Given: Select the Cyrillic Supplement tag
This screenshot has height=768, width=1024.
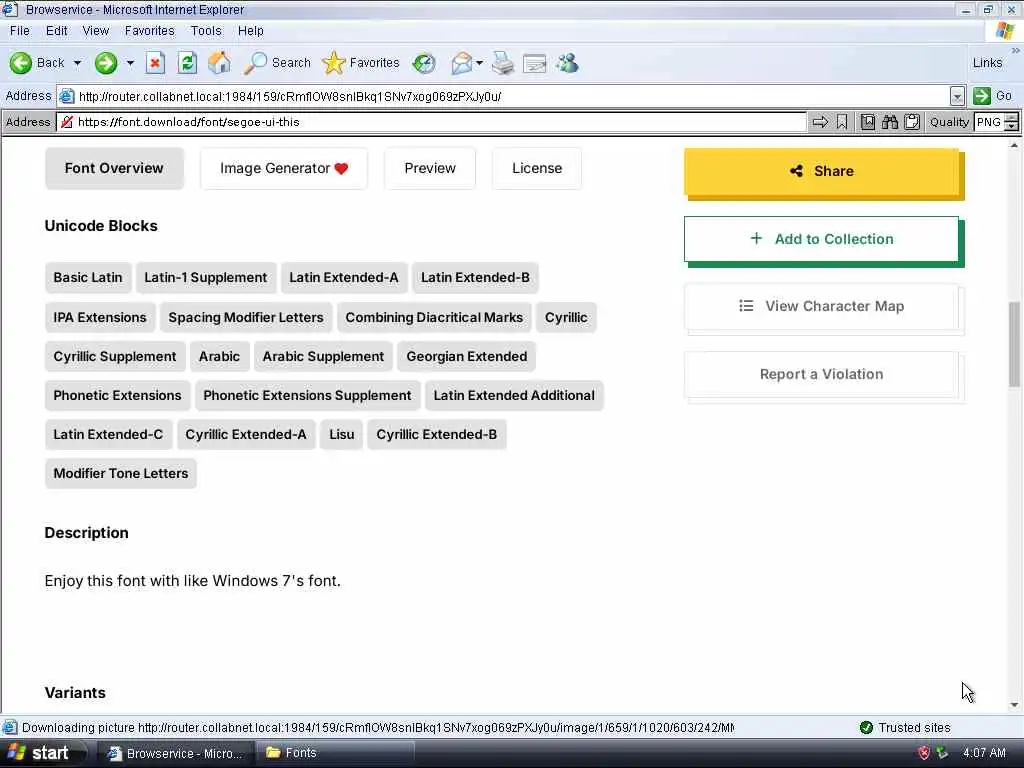Looking at the screenshot, I should [115, 357].
